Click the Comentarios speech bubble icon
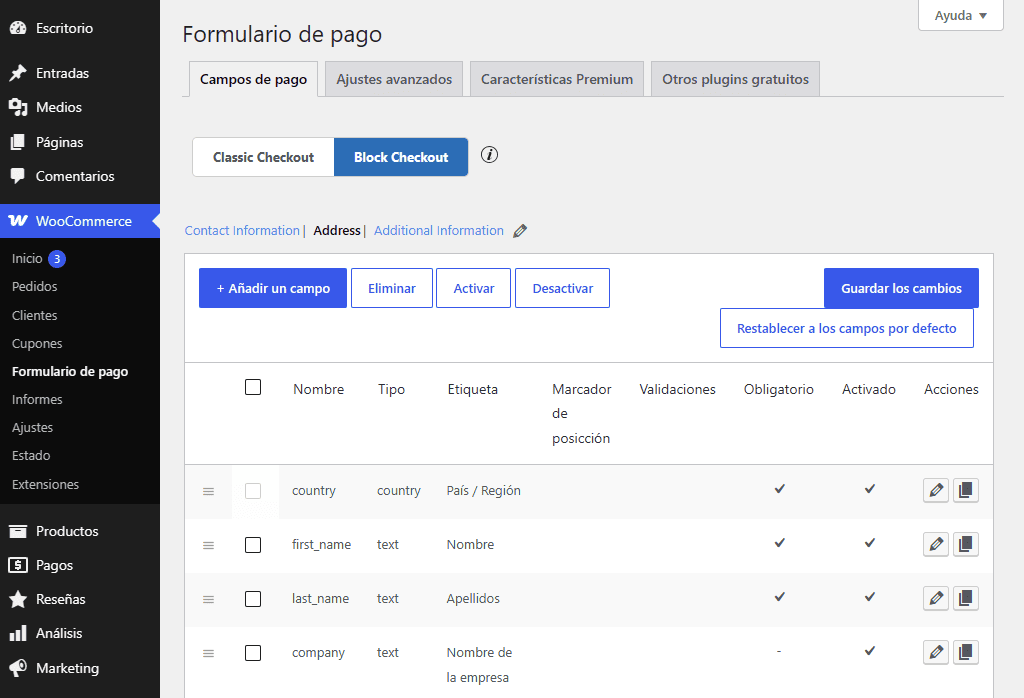 18,176
